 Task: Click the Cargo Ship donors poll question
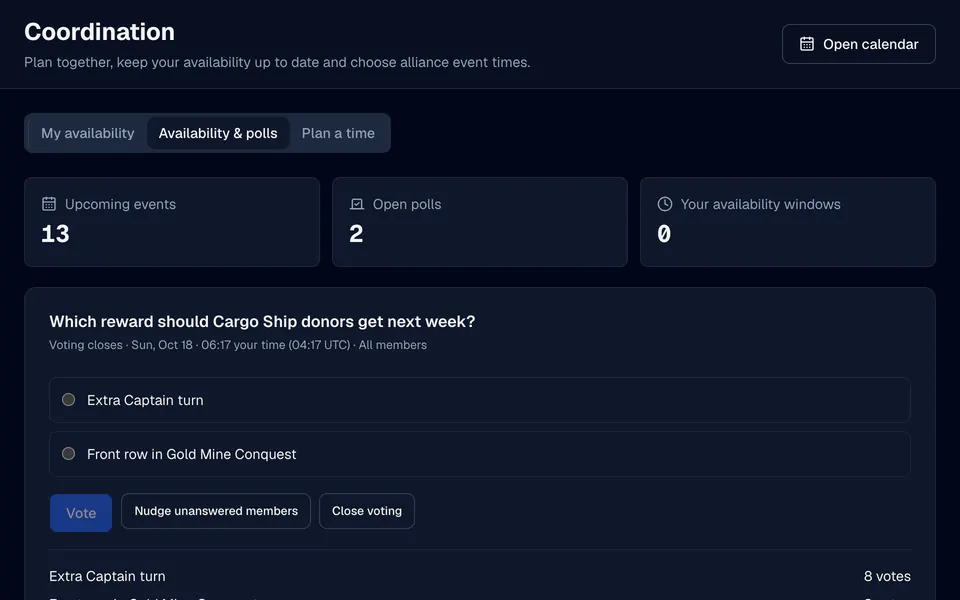(262, 321)
